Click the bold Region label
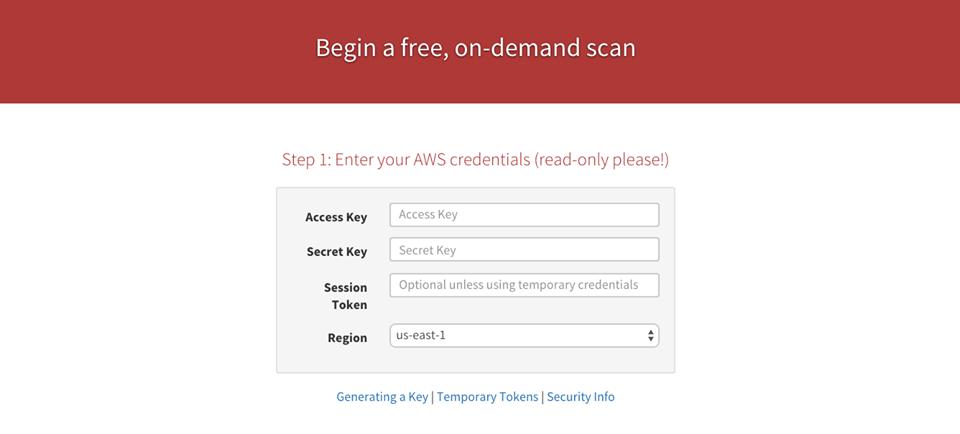This screenshot has height=434, width=960. pyautogui.click(x=347, y=338)
